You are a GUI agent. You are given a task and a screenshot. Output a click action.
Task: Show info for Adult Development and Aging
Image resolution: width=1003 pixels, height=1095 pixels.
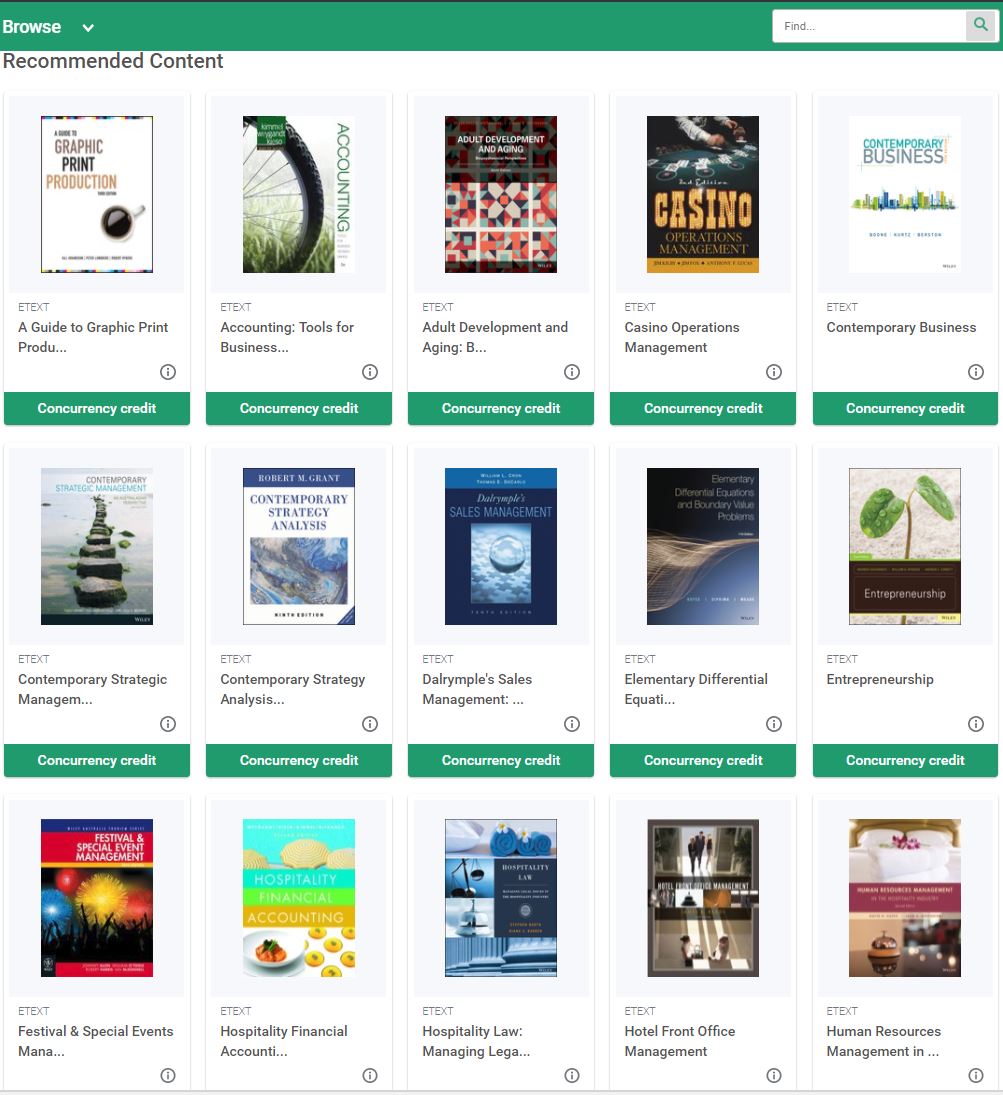point(571,372)
